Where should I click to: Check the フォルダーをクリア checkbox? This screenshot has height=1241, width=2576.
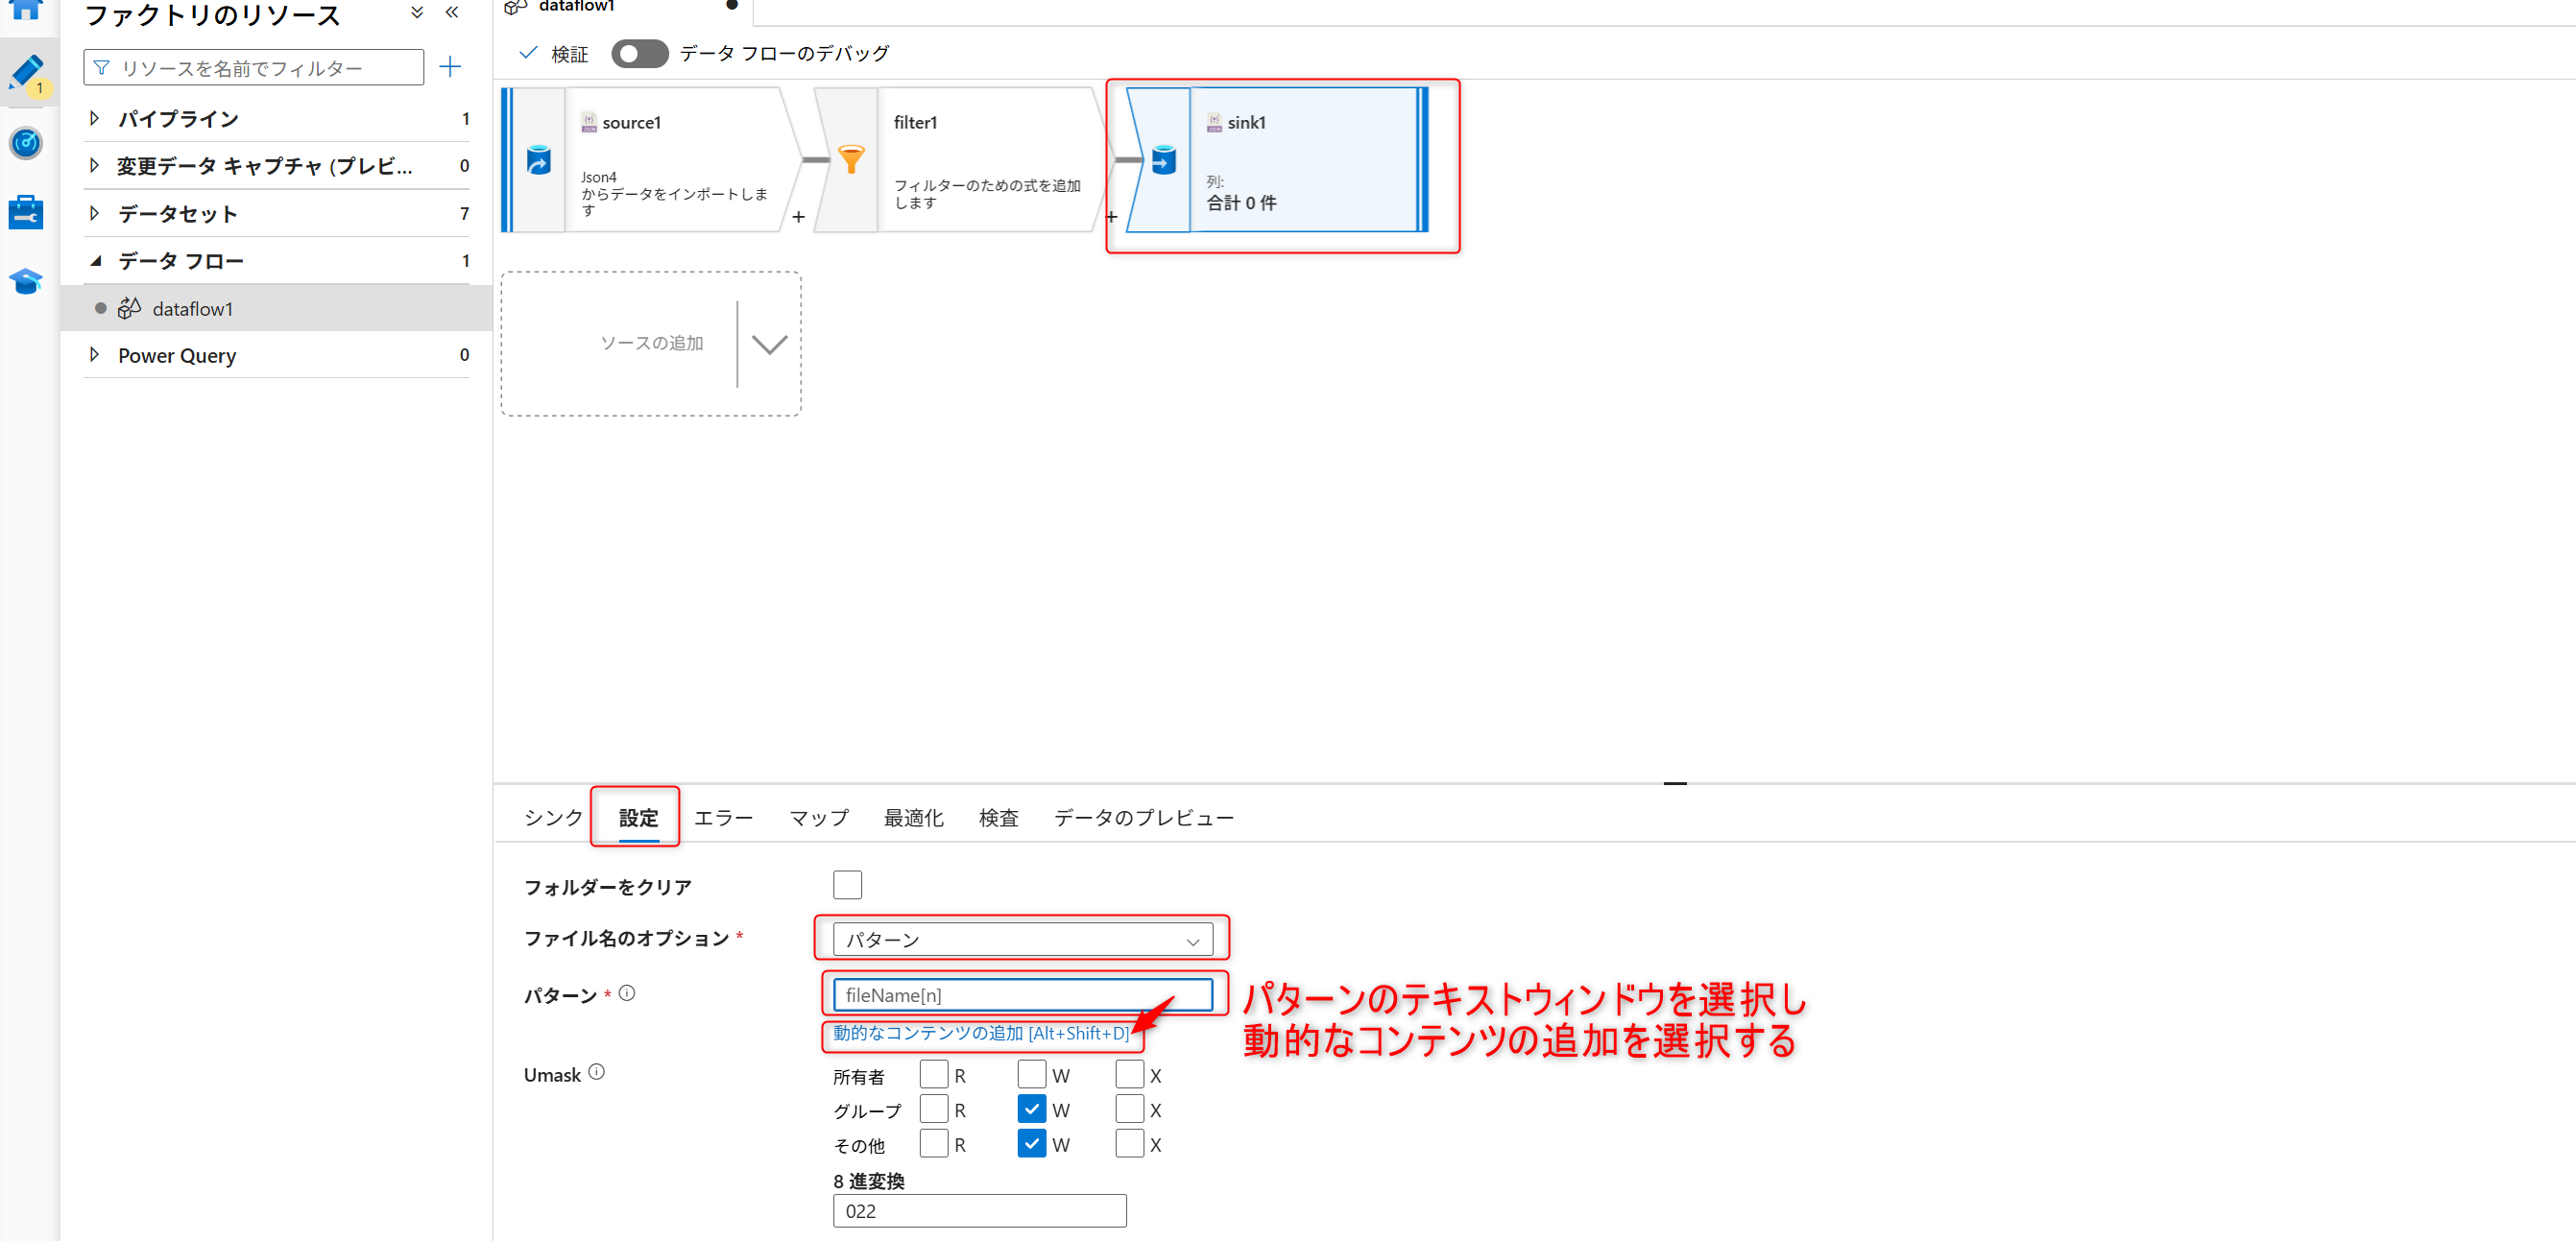[847, 885]
